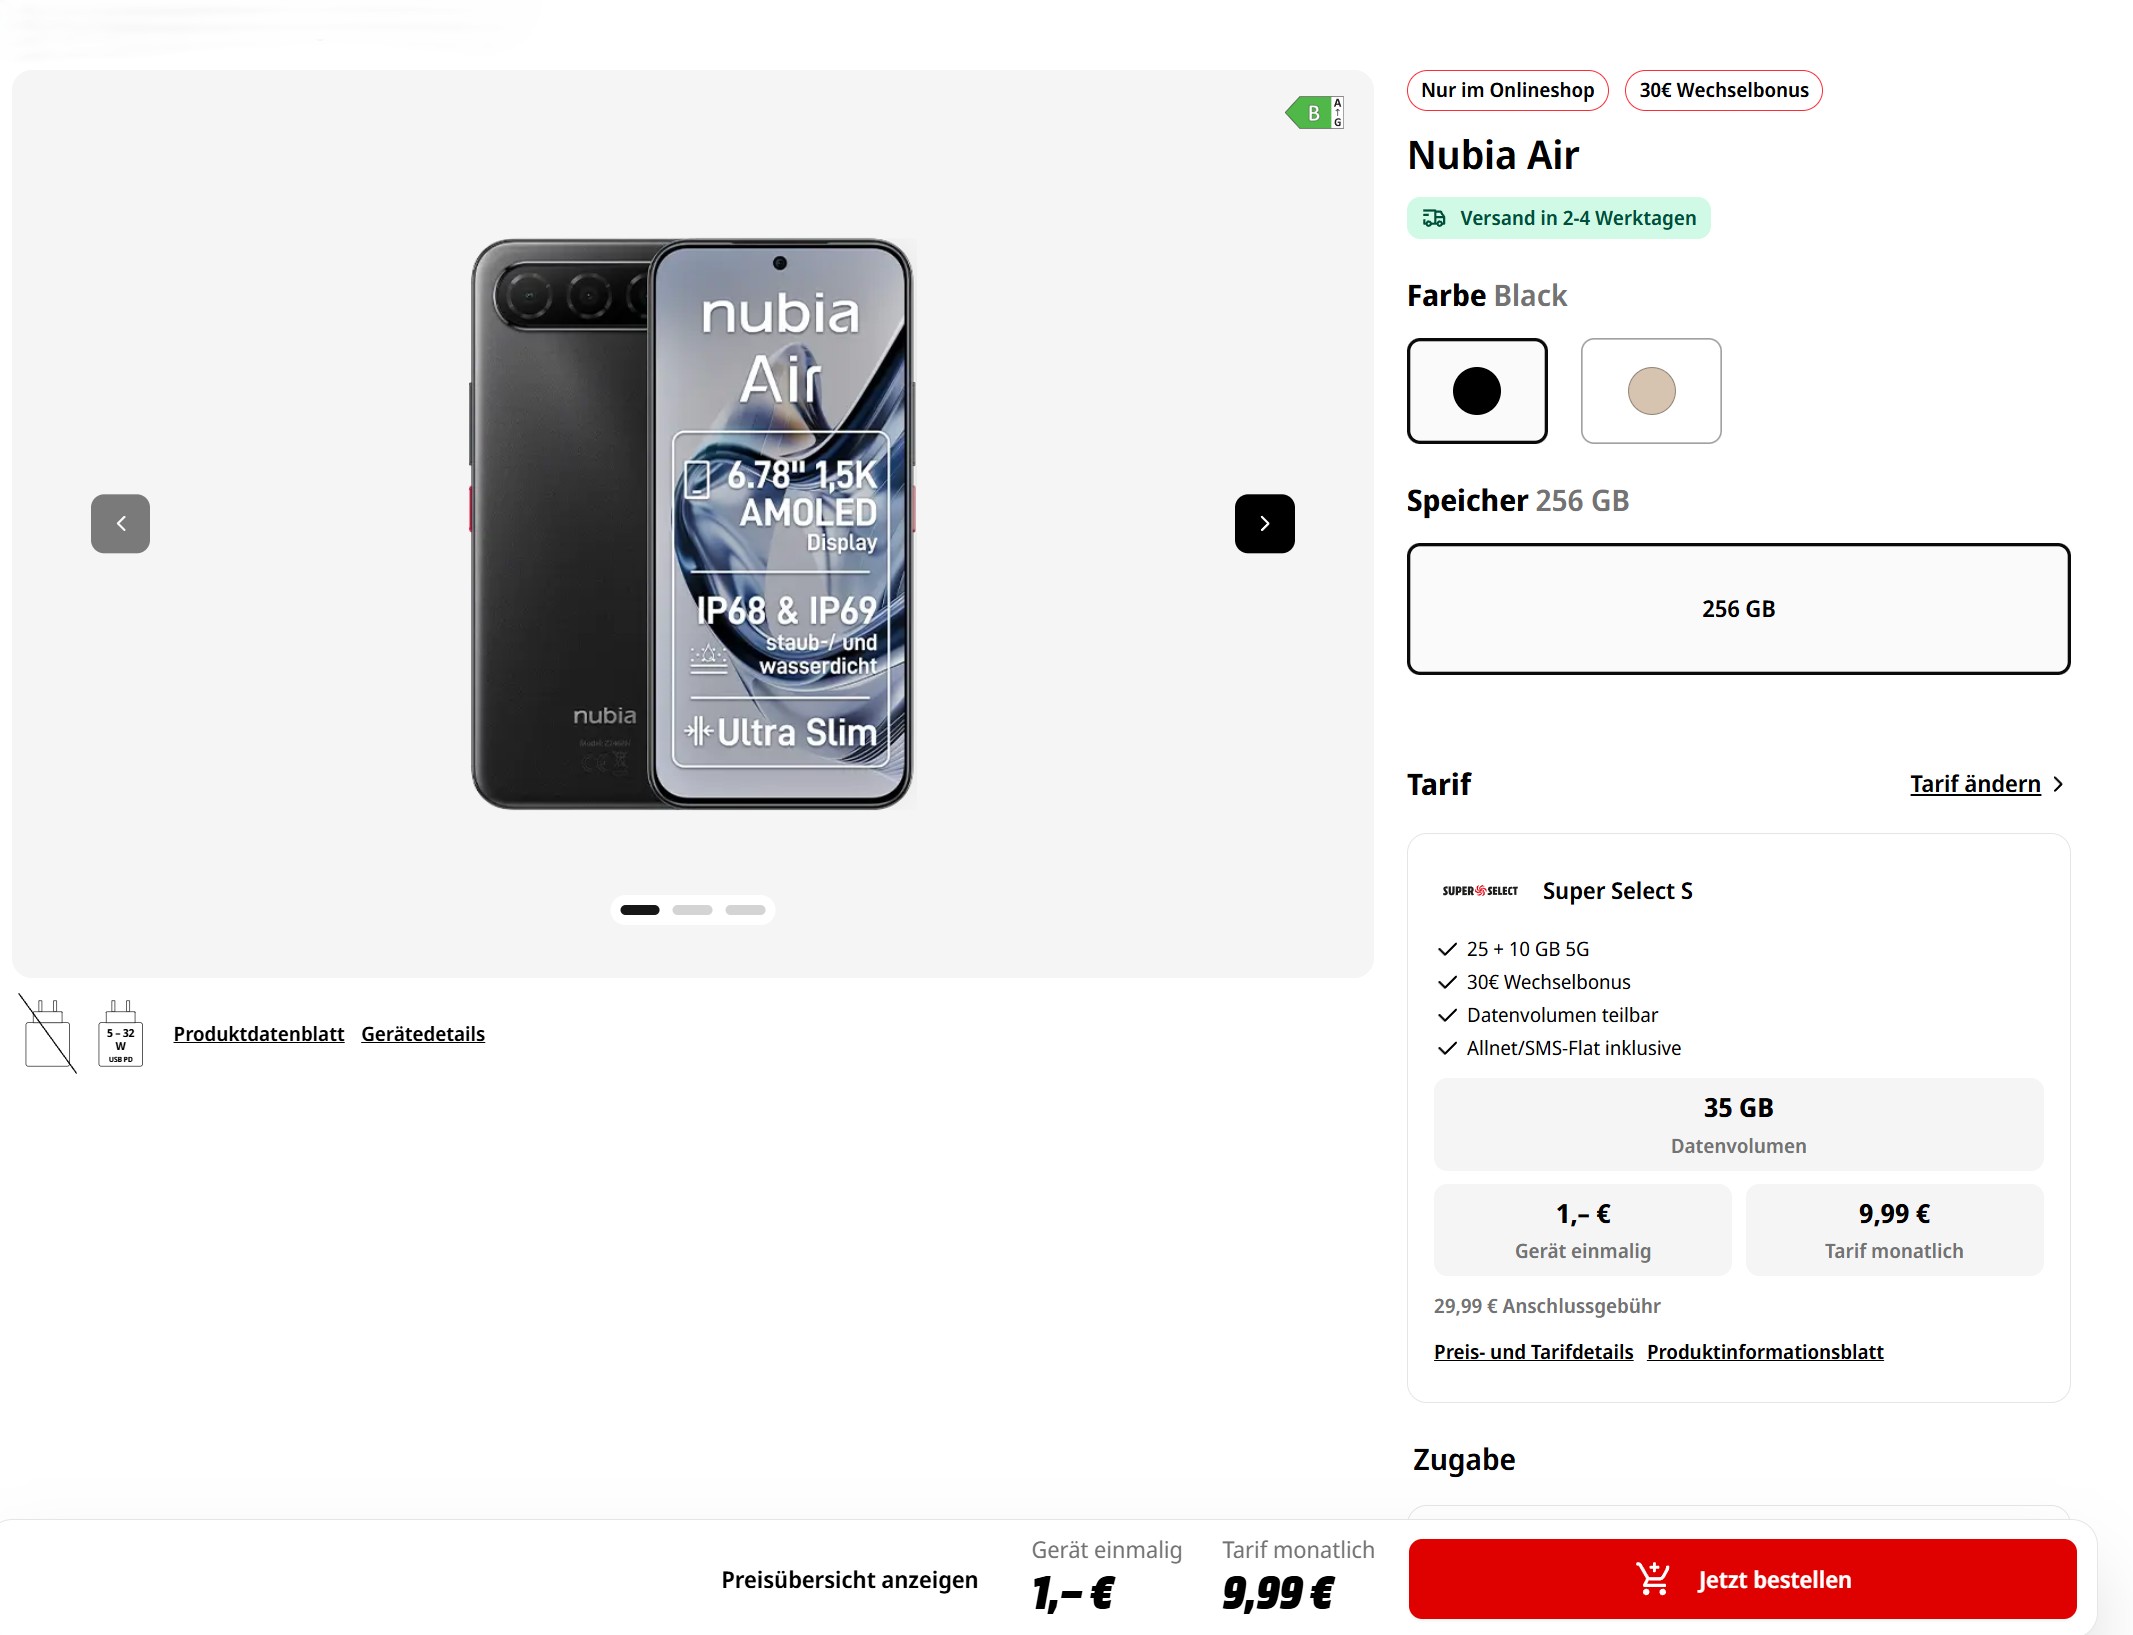Click the next image arrow button
Screen dimensions: 2133x1635
[x=1264, y=523]
